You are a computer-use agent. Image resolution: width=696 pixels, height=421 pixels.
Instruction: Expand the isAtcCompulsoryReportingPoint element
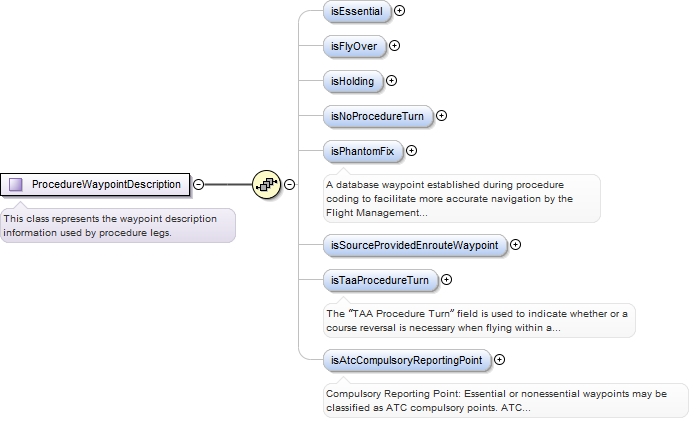pyautogui.click(x=499, y=360)
